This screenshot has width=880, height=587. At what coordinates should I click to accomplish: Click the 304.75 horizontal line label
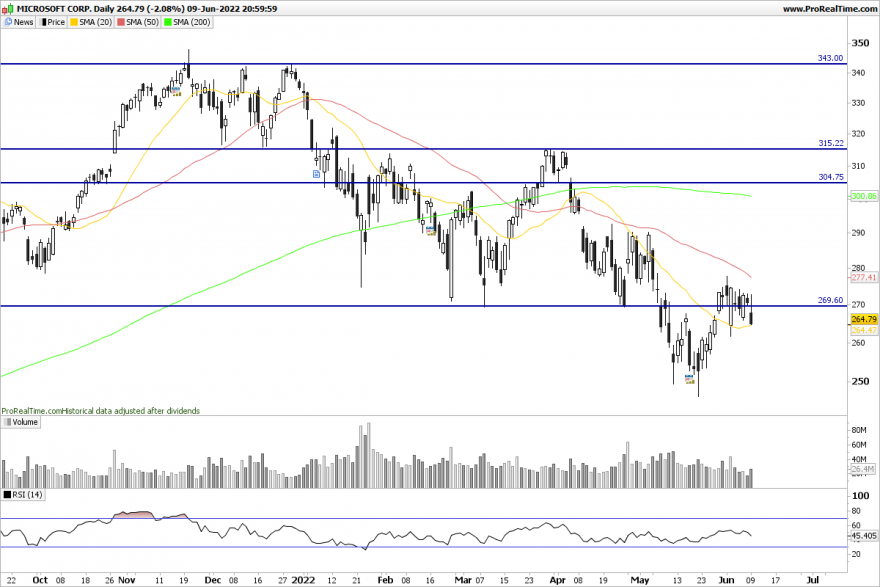point(831,177)
